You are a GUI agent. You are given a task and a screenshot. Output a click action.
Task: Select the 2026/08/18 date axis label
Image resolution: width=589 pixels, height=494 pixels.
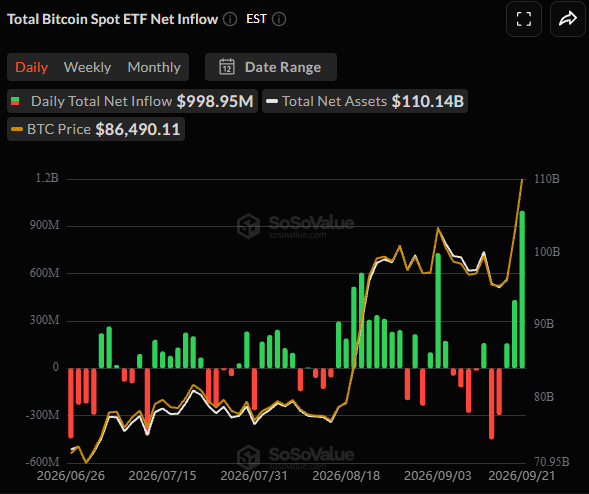point(346,476)
